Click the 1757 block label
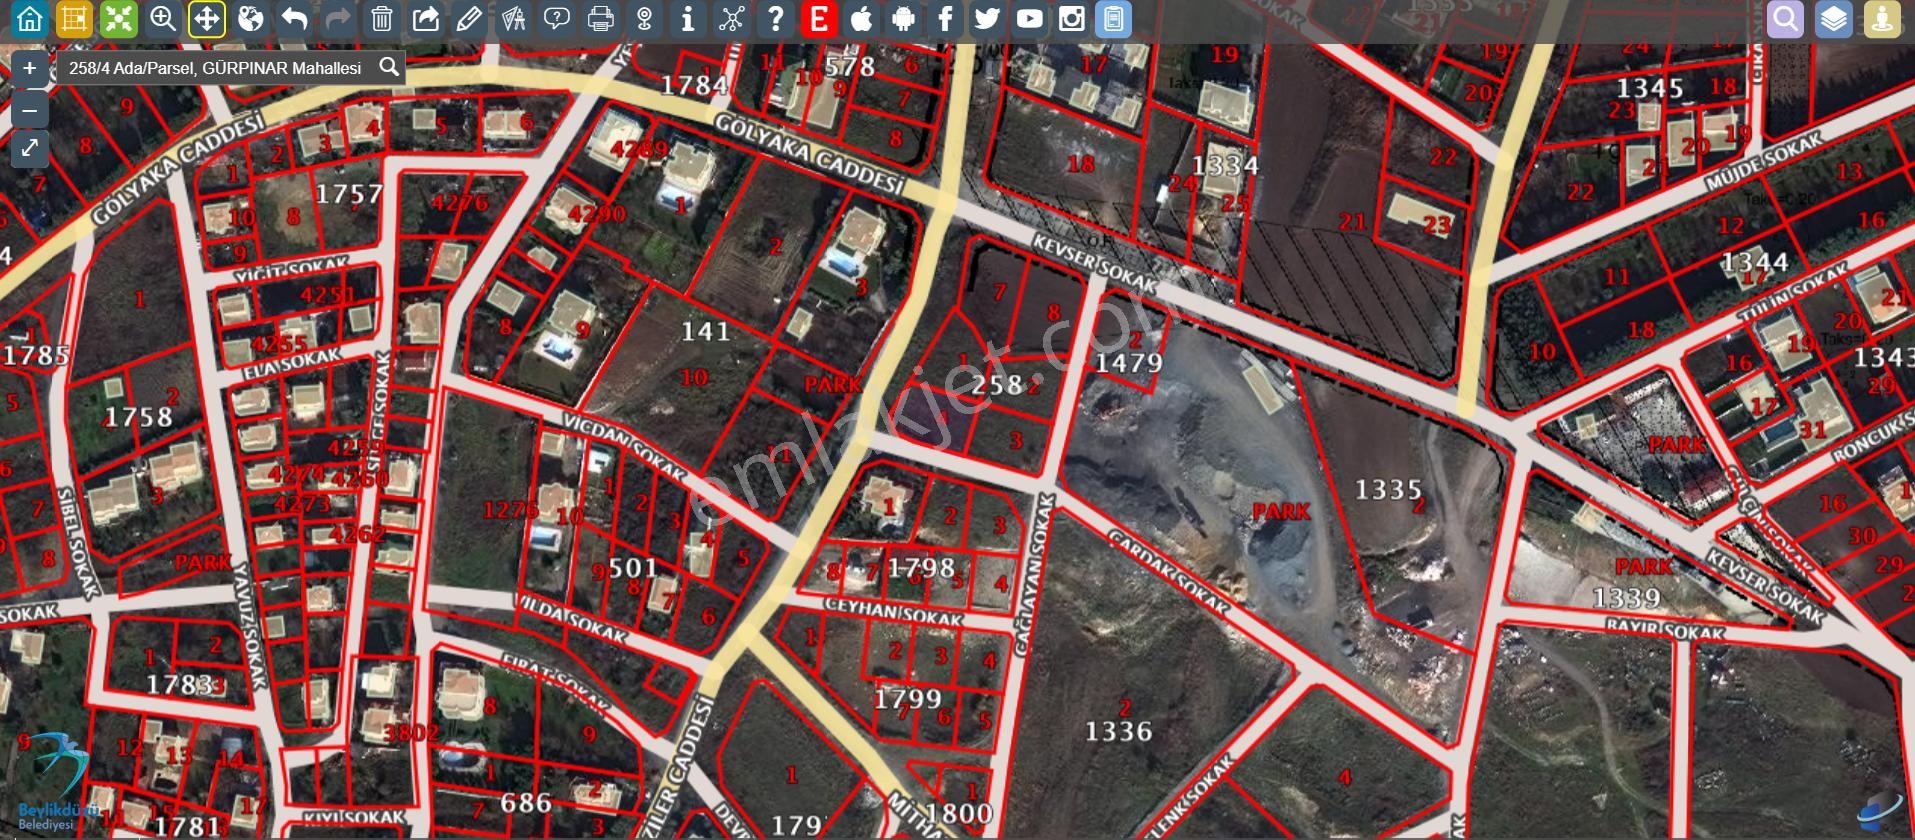The width and height of the screenshot is (1915, 840). coord(349,193)
